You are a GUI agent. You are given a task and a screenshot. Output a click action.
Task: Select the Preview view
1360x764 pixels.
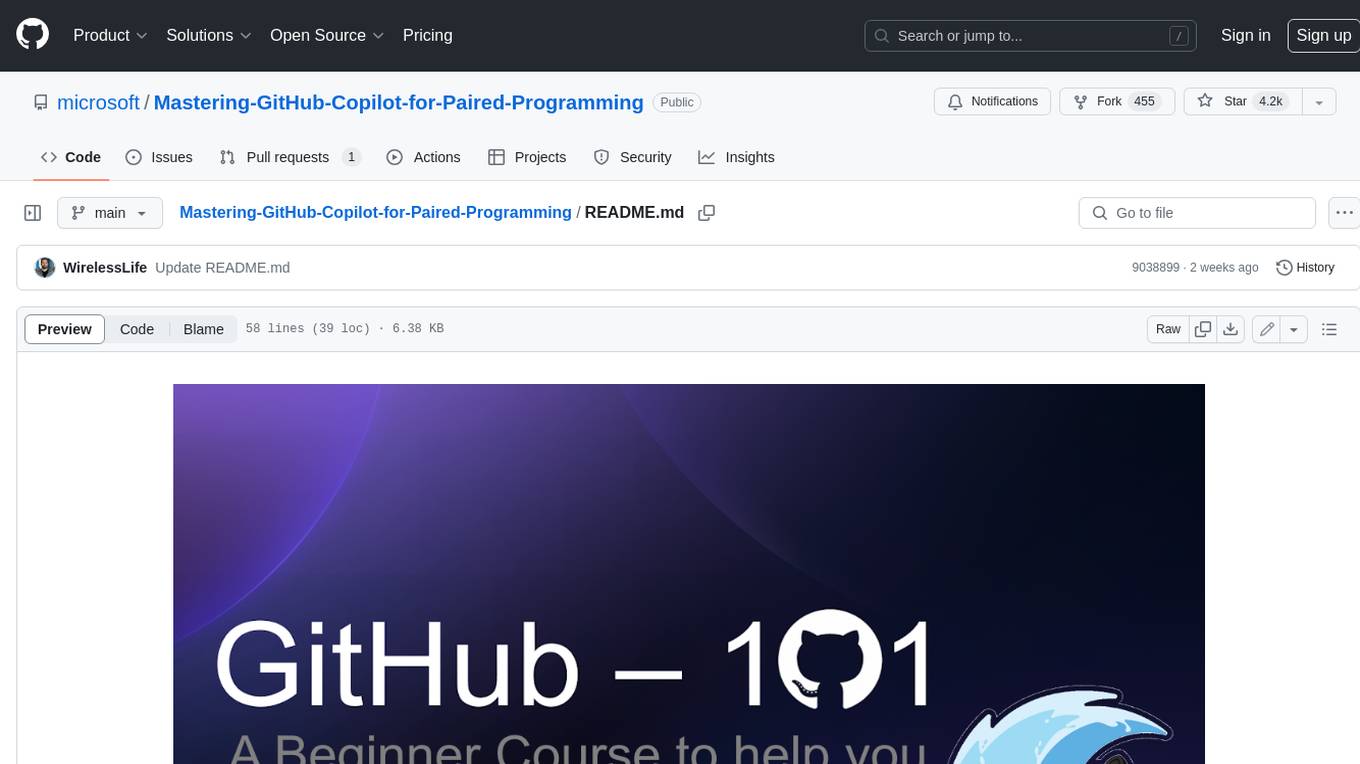pyautogui.click(x=65, y=329)
